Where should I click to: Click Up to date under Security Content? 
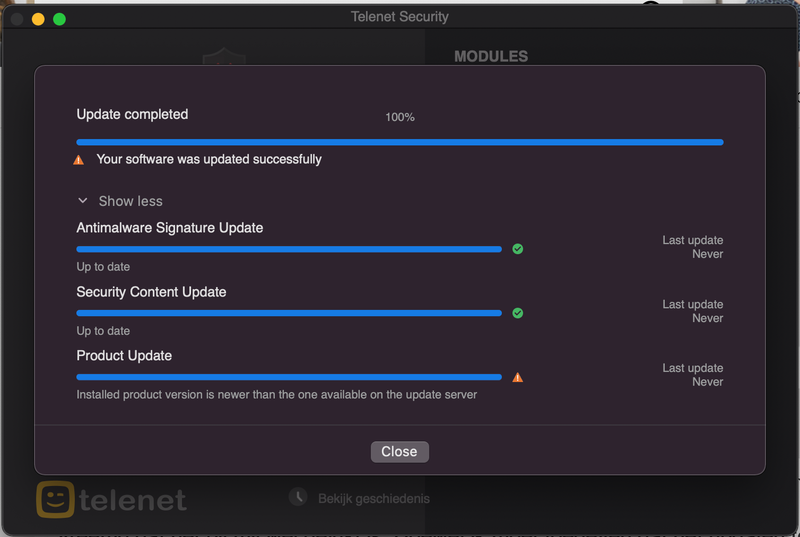coord(103,331)
